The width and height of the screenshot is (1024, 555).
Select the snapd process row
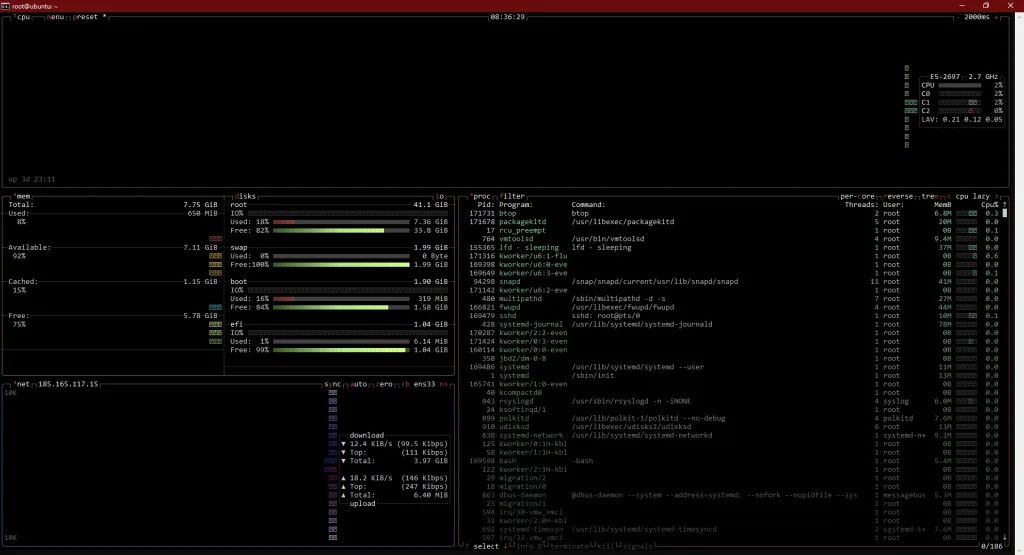click(734, 281)
